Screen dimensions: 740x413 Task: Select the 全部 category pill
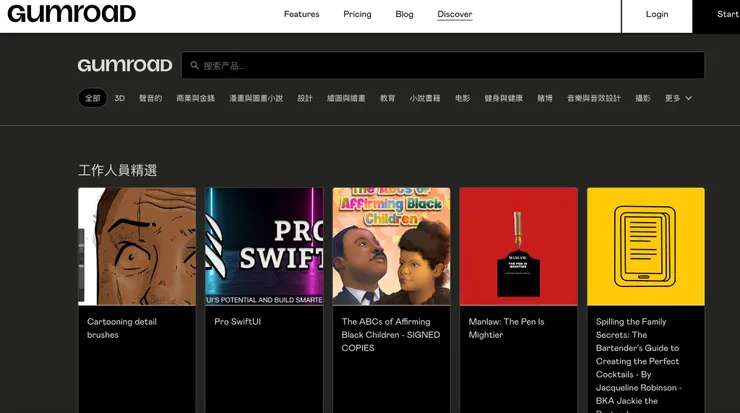(x=92, y=98)
